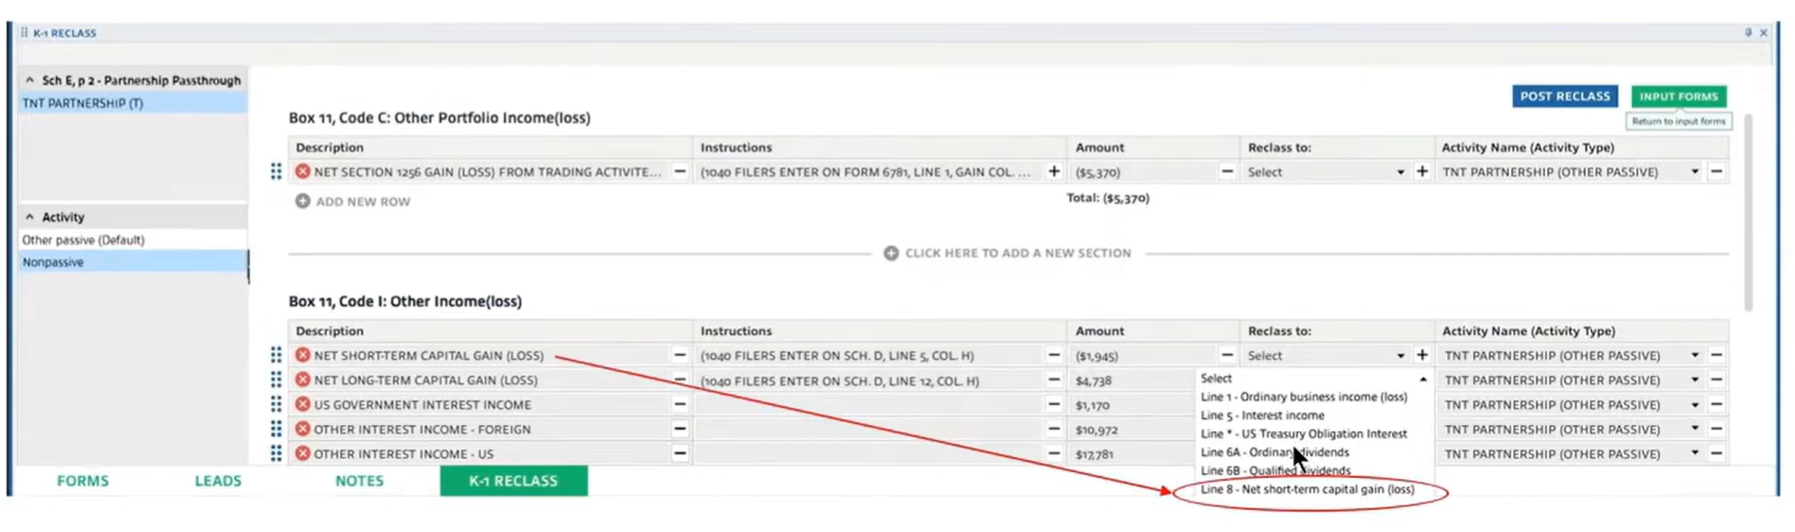1795x532 pixels.
Task: Grab the drag handle of the Net Section 1256 row
Action: (x=276, y=172)
